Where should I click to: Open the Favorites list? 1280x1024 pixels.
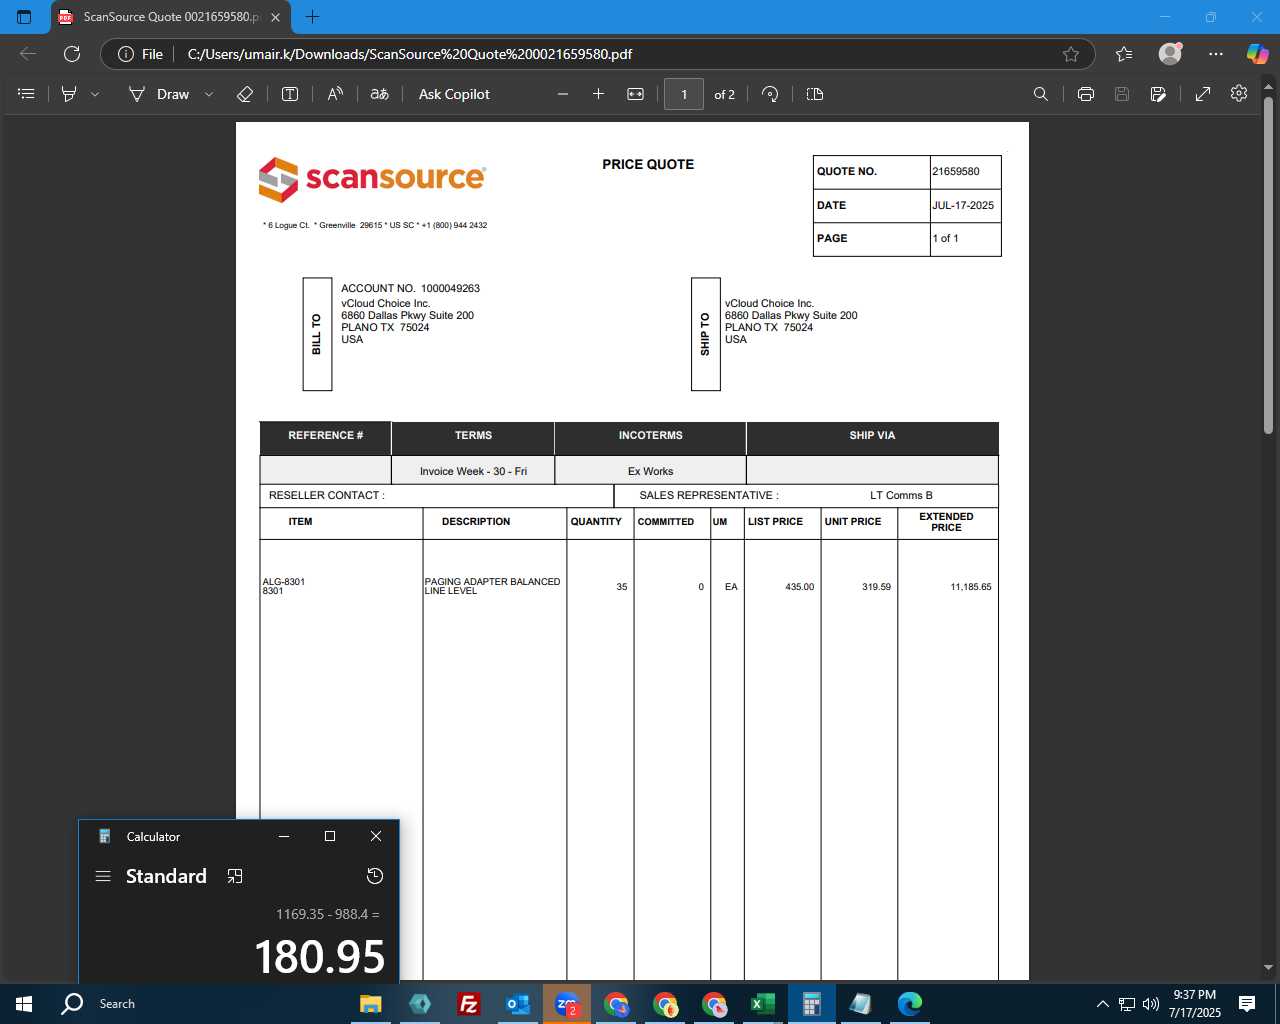(x=1124, y=54)
